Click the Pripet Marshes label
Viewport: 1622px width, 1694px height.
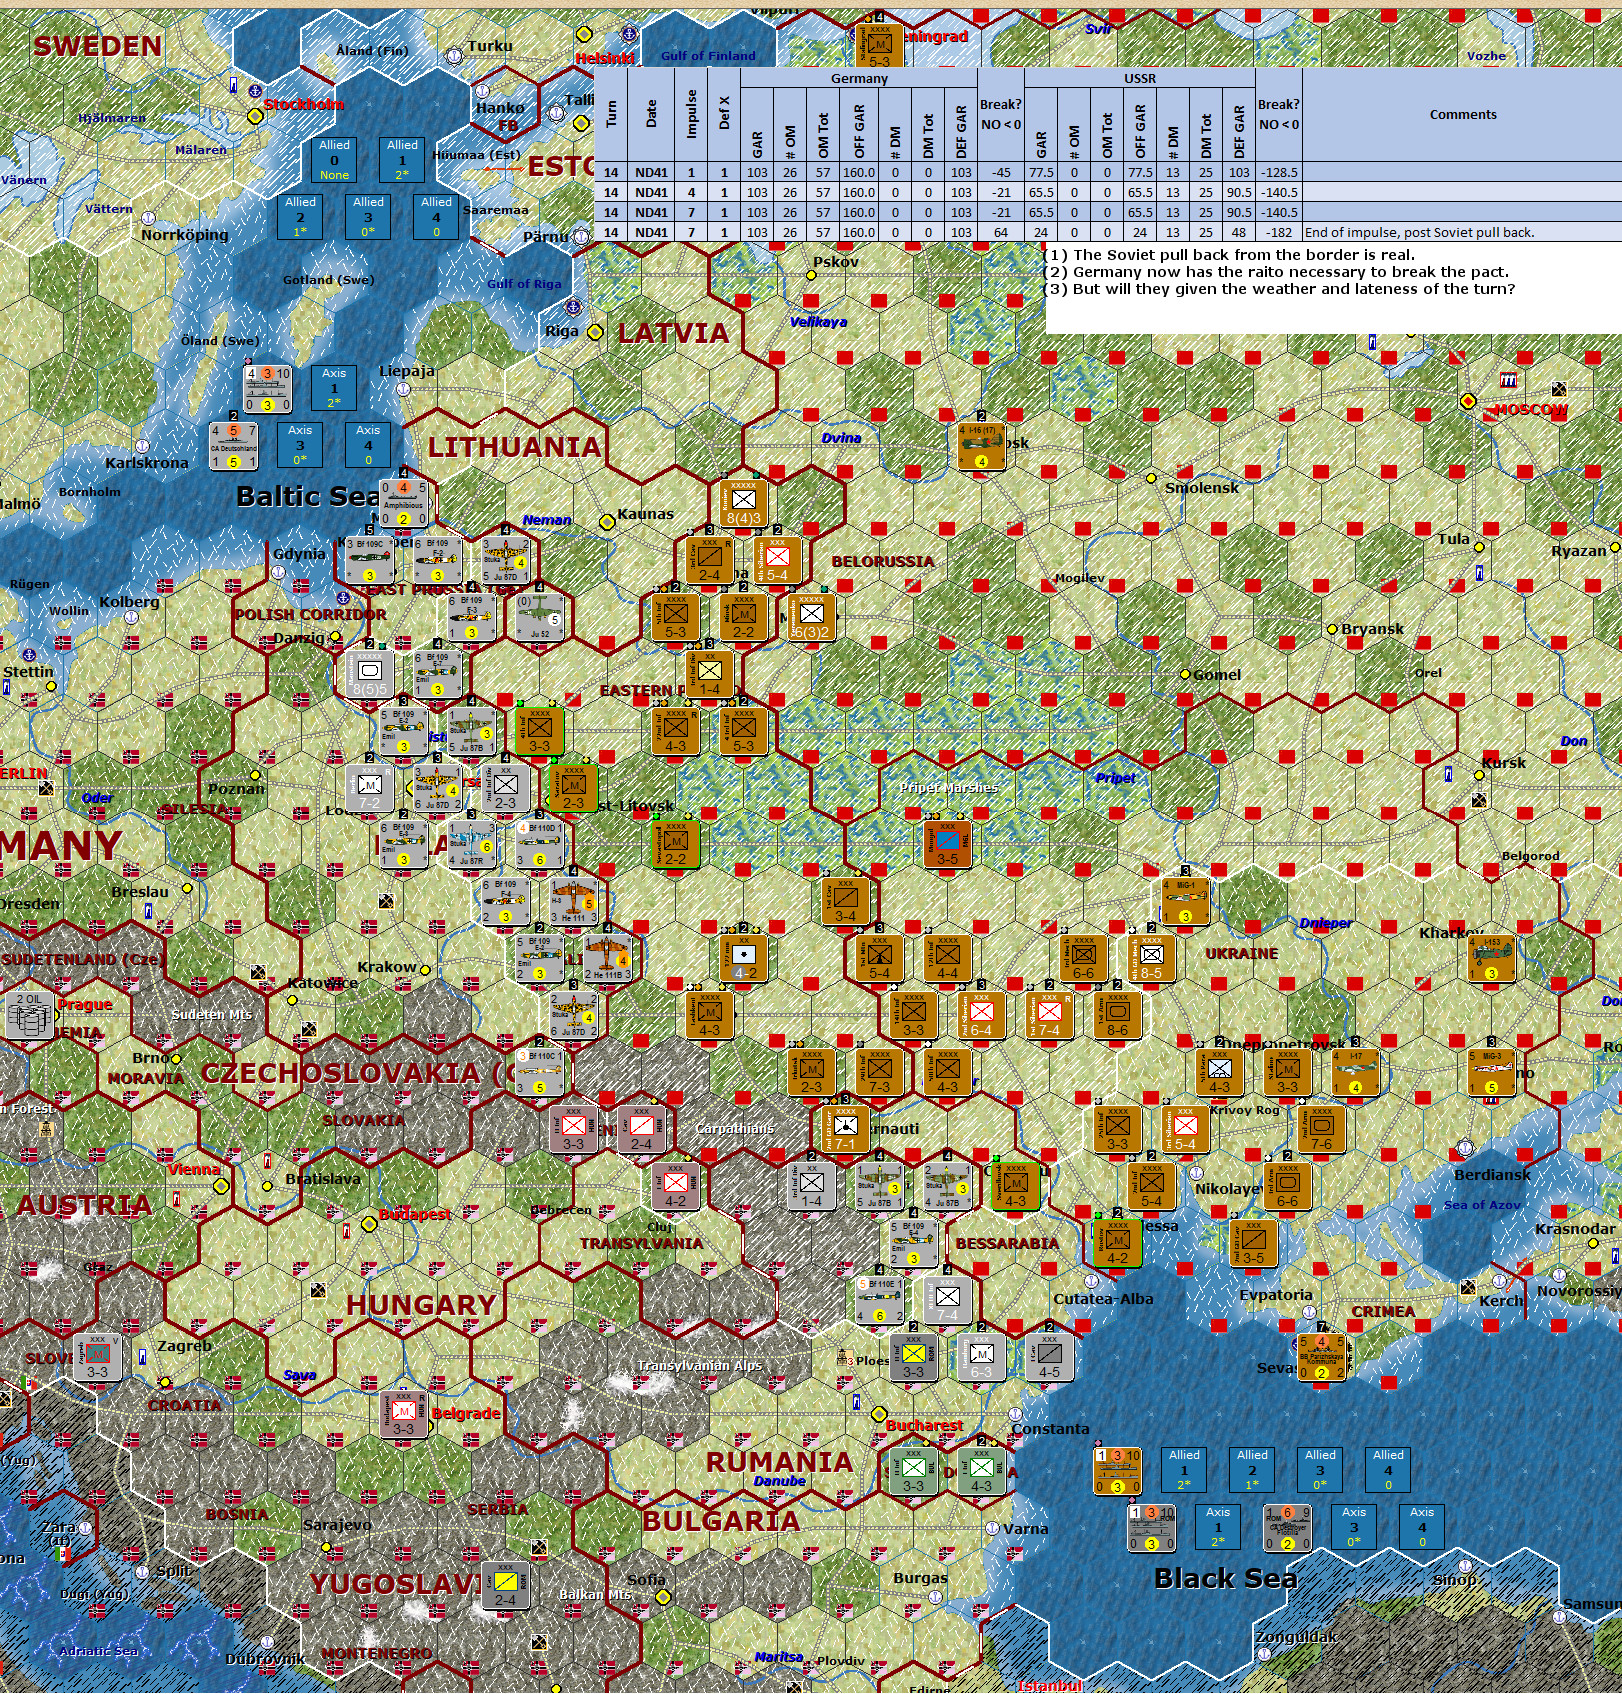tap(948, 788)
